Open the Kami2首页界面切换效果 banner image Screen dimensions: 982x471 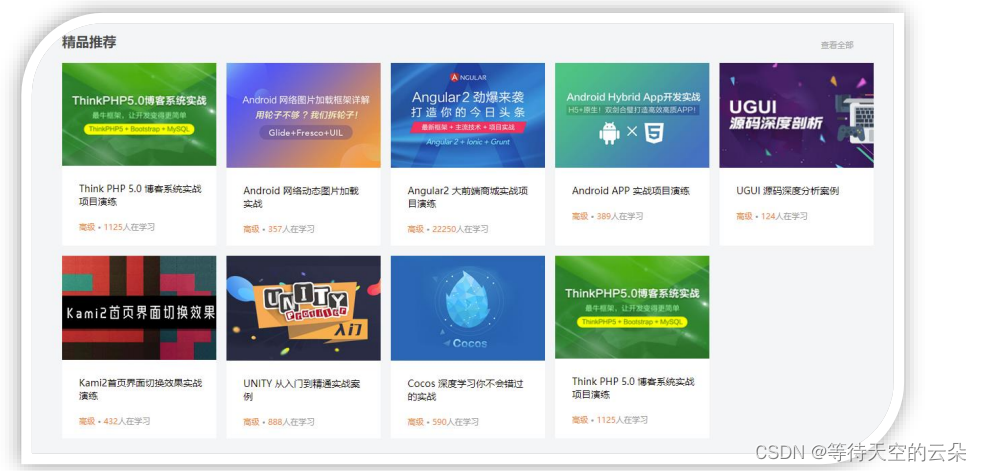click(x=139, y=308)
